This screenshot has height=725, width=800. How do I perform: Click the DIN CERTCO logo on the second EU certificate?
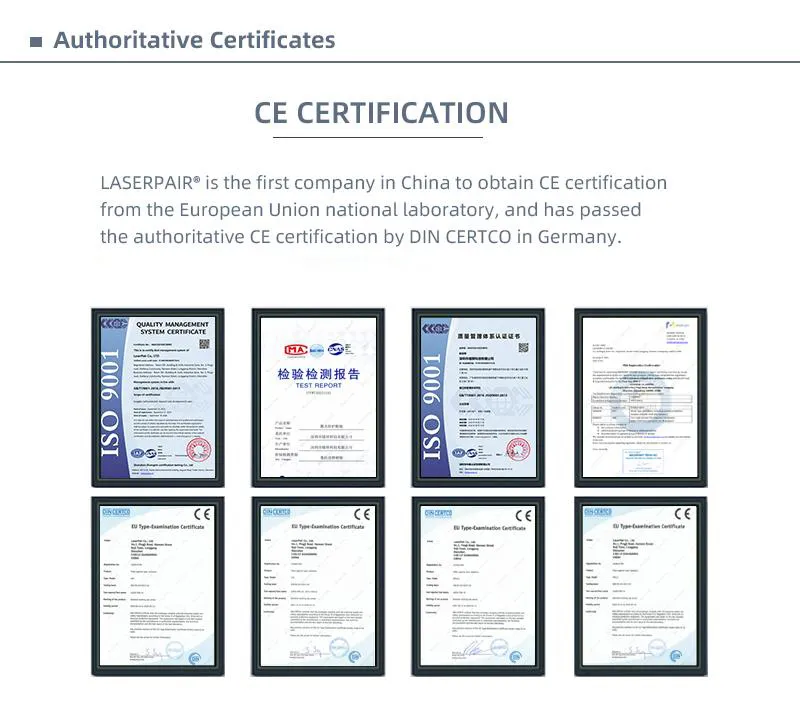coord(277,512)
